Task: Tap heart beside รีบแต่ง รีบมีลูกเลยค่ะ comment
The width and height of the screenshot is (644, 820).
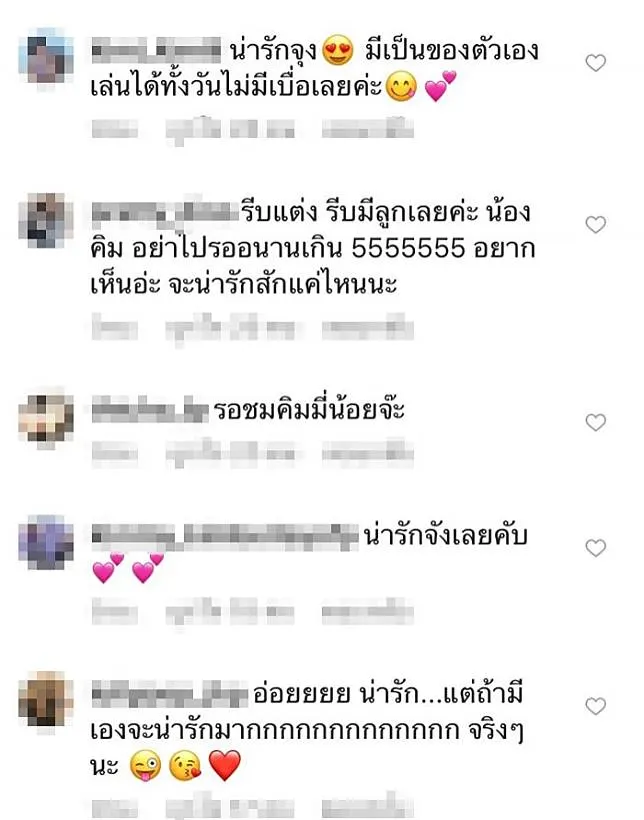Action: point(595,225)
